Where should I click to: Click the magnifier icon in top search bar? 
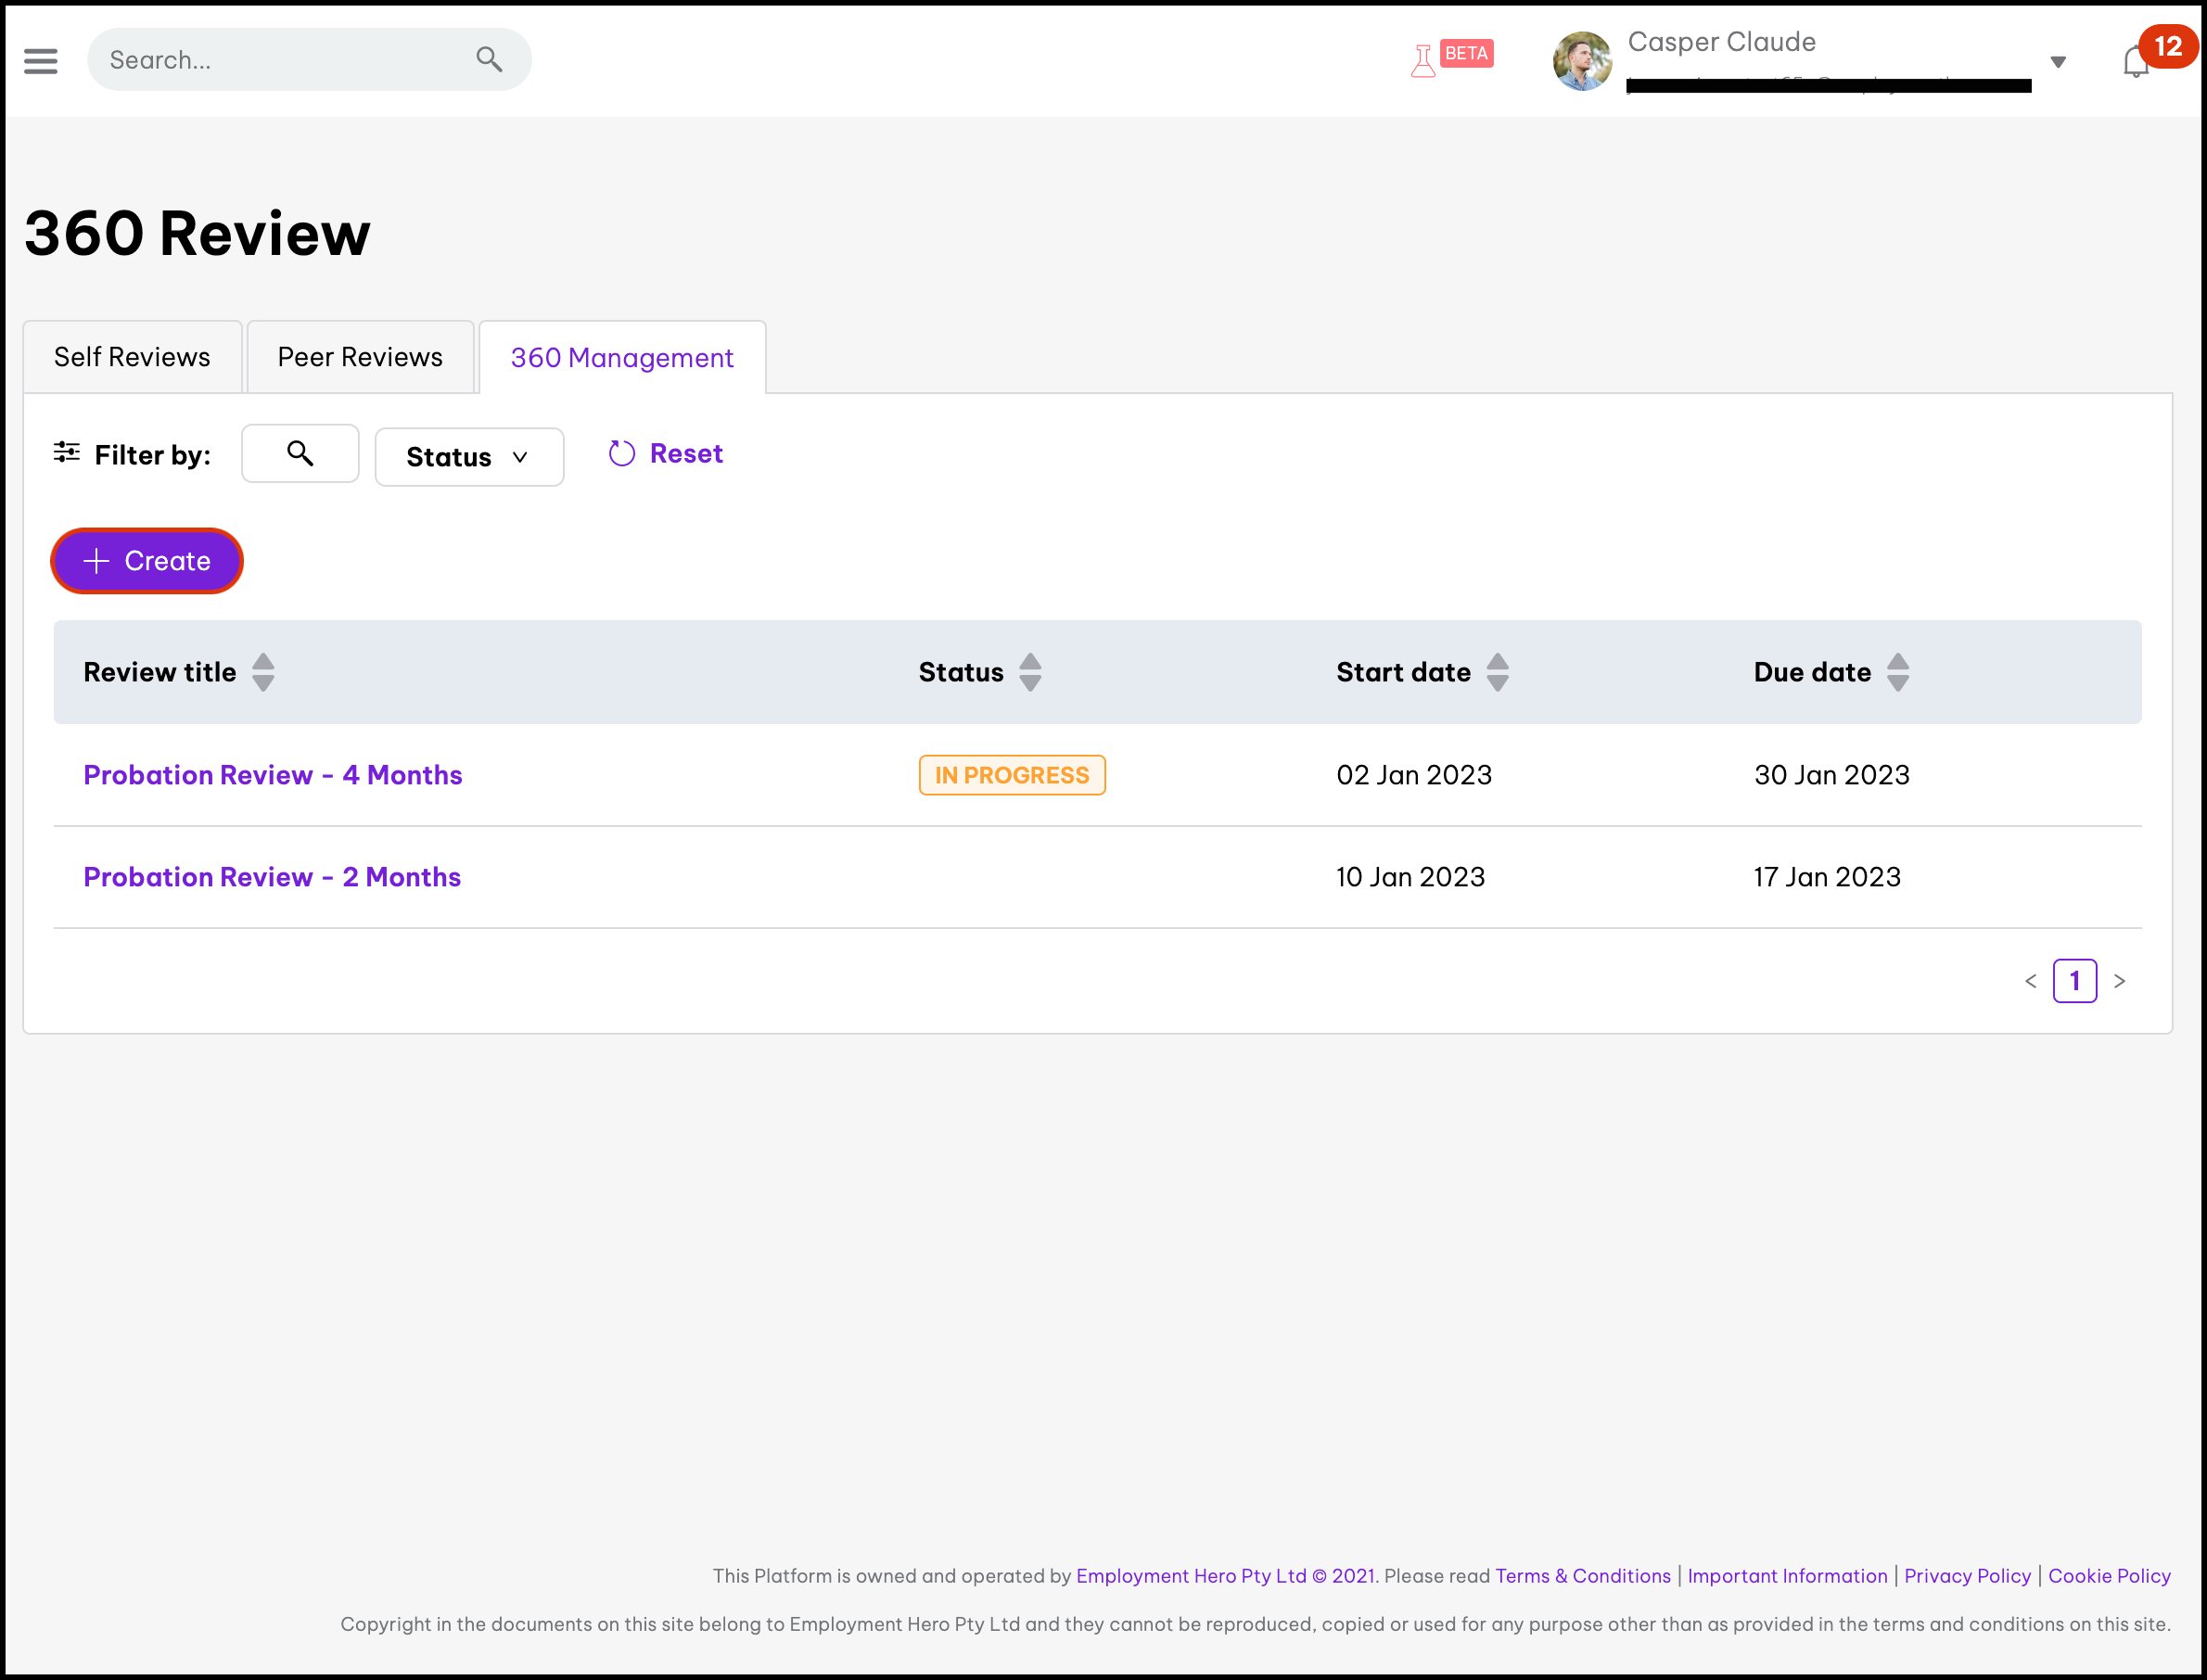[x=488, y=60]
